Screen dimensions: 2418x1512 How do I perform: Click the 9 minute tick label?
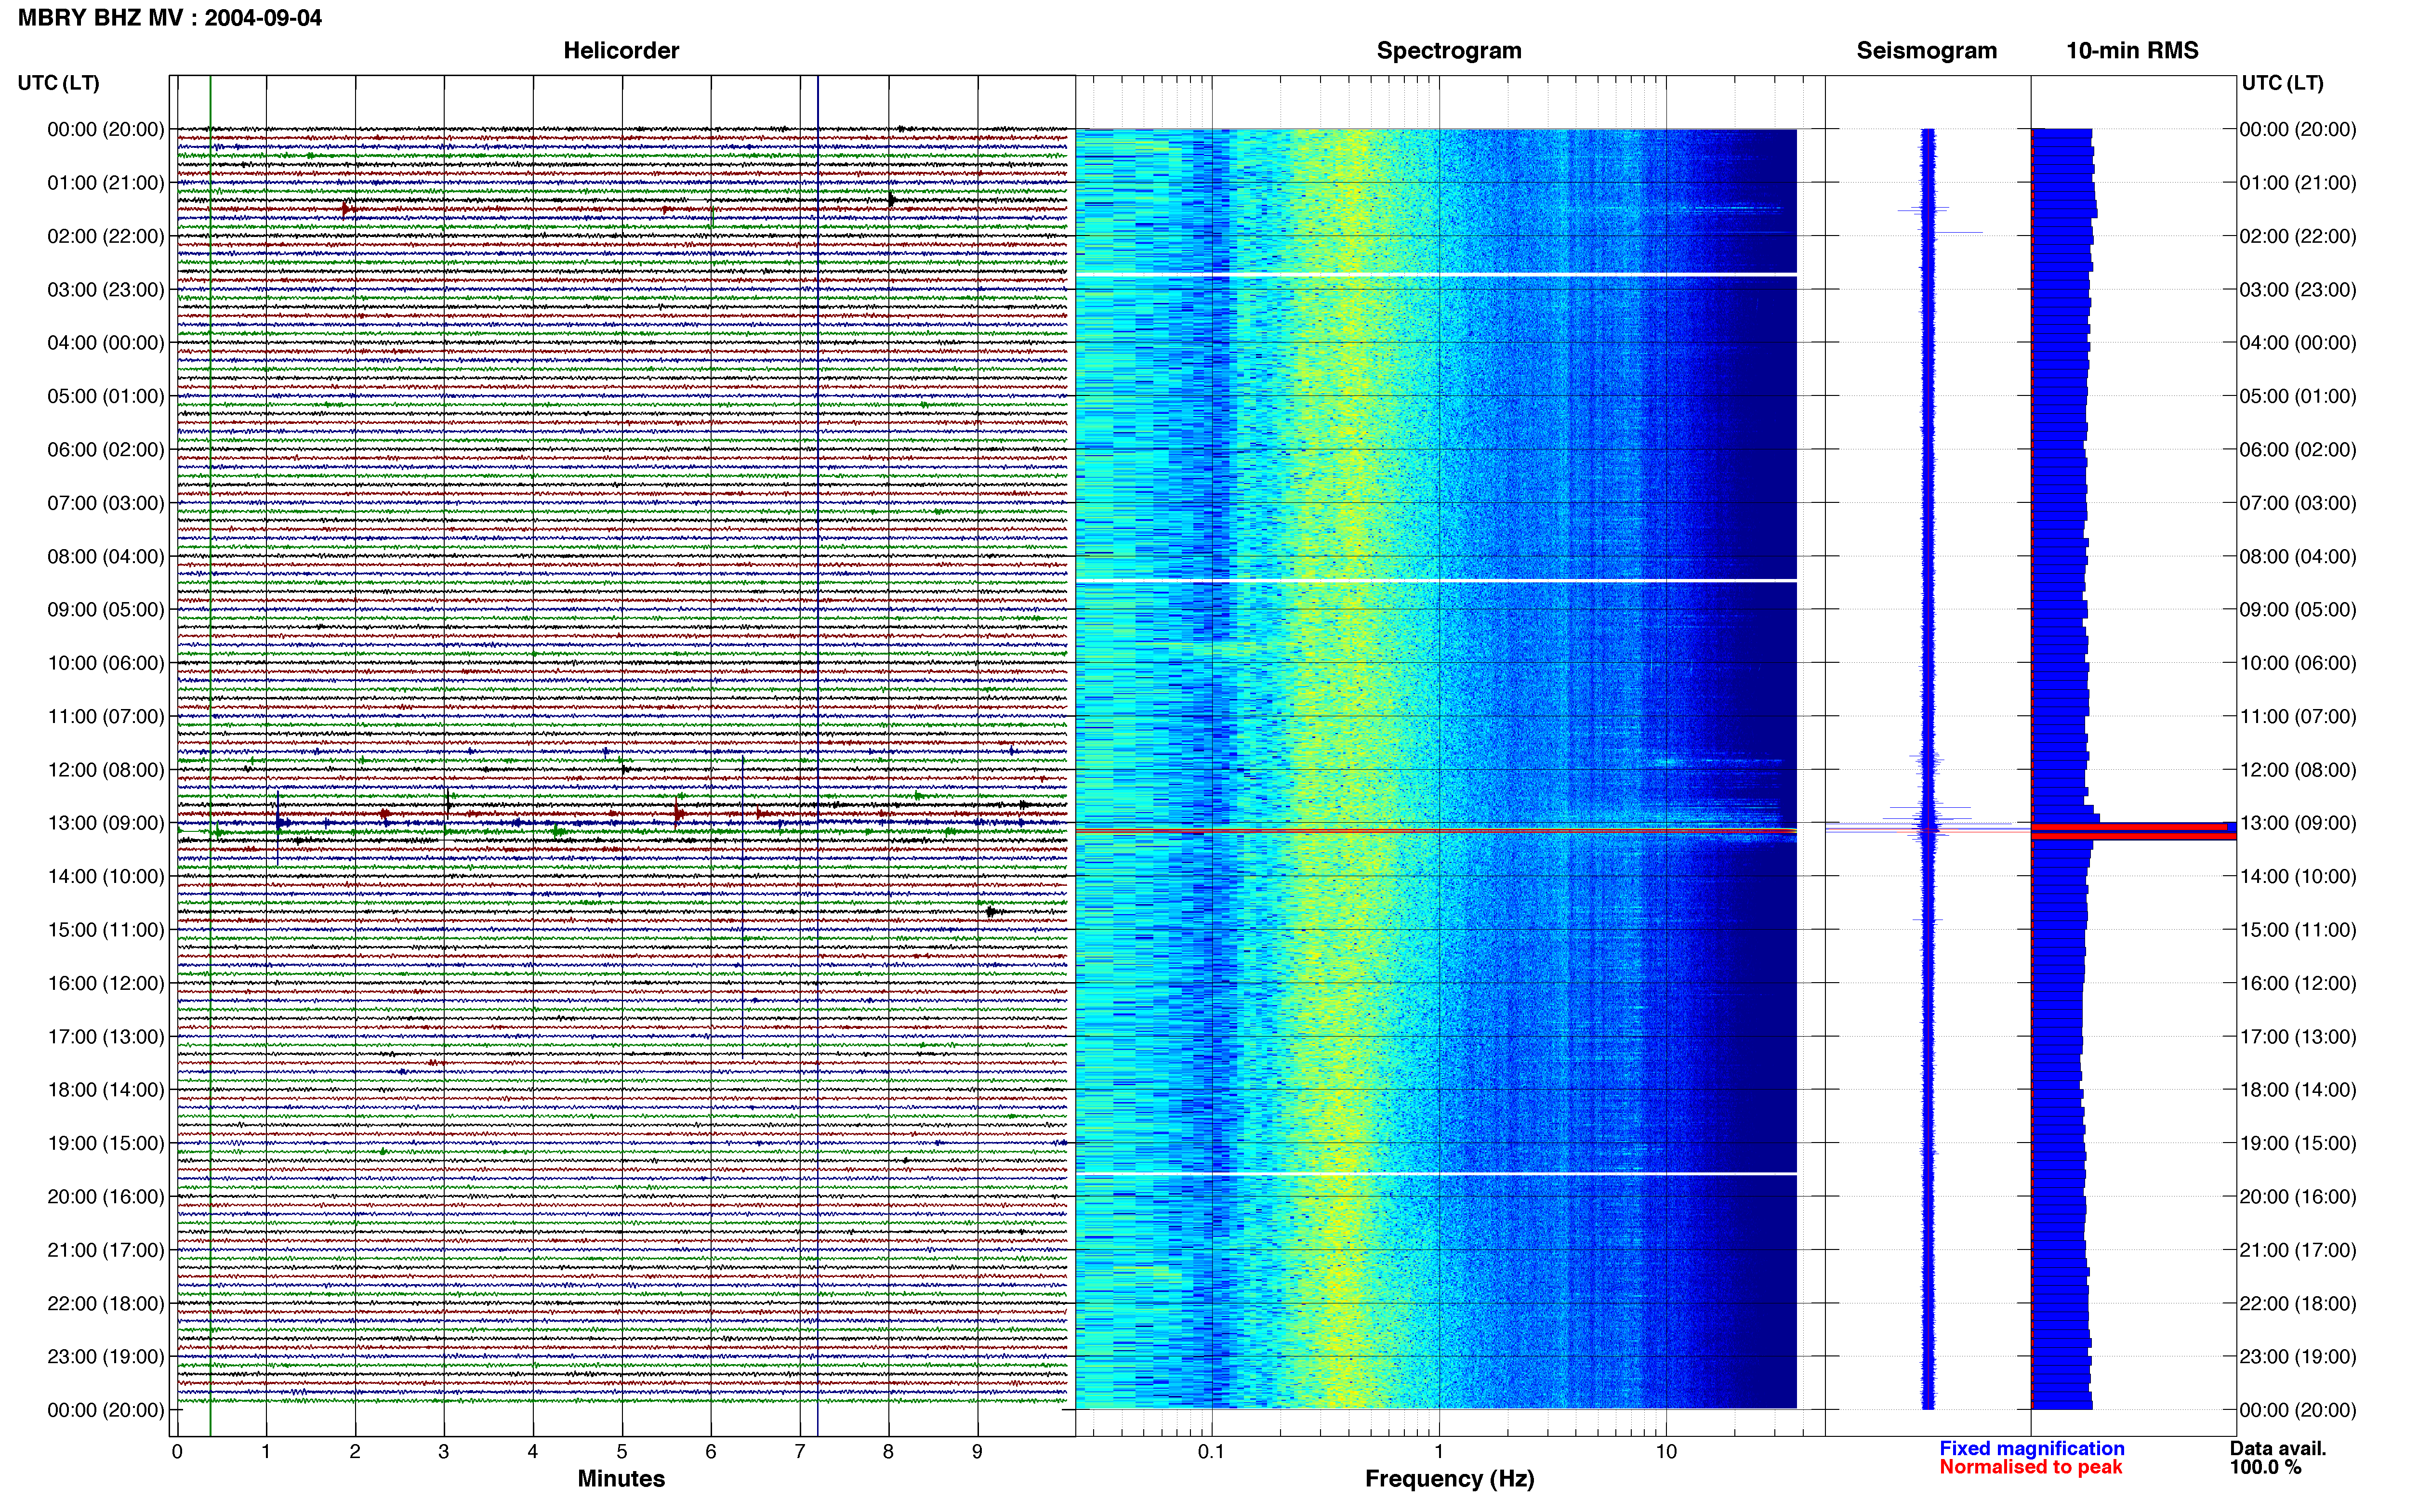pos(977,1452)
